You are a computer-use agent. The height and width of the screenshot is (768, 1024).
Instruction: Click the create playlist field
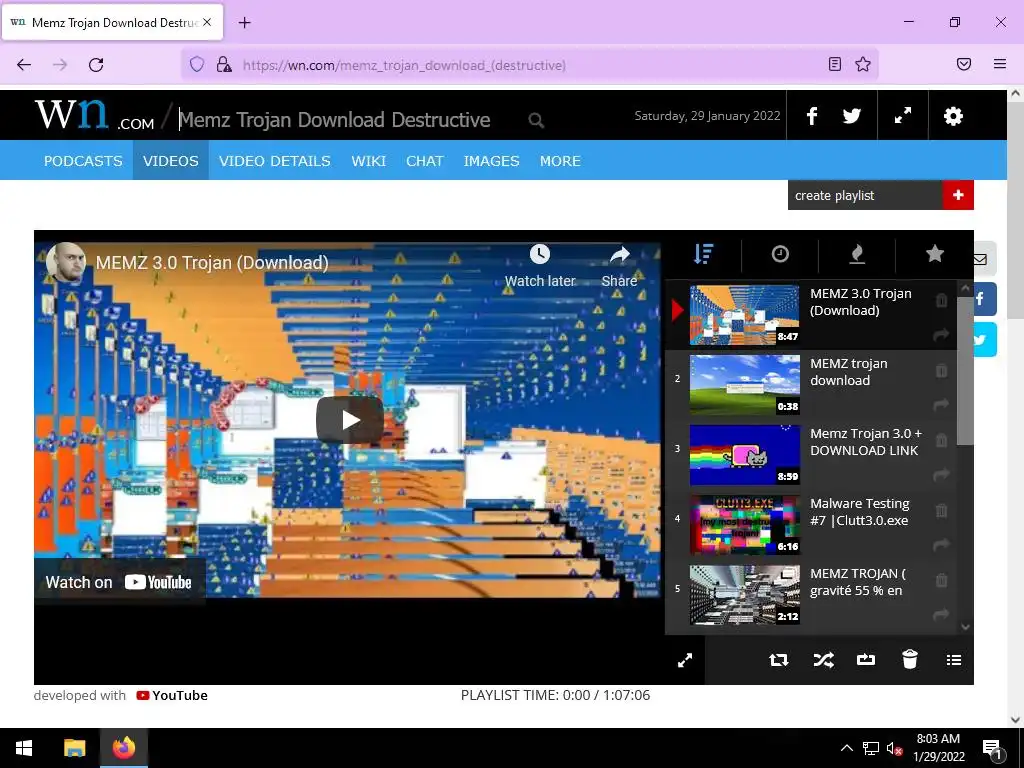click(x=865, y=195)
